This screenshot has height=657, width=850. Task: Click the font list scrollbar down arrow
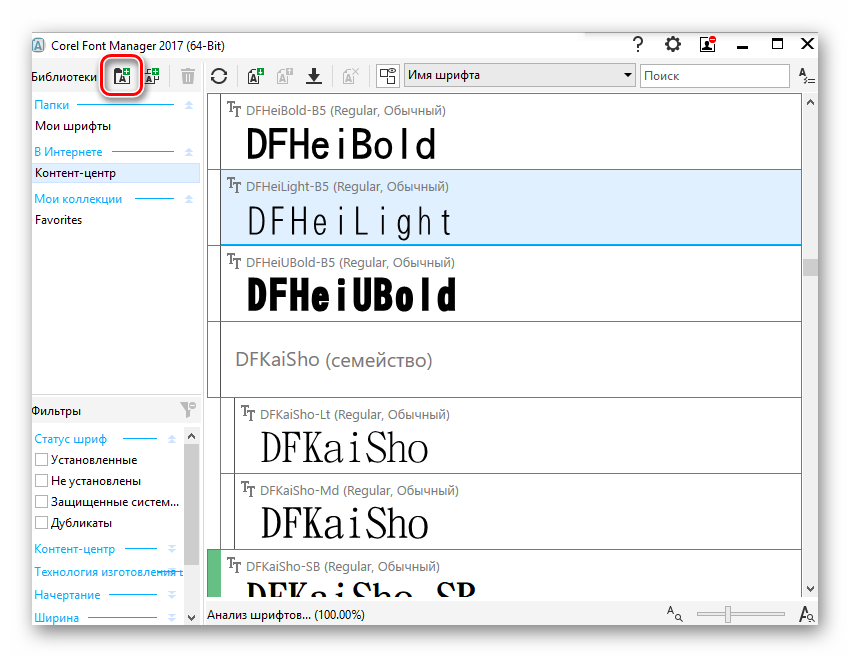coord(810,589)
